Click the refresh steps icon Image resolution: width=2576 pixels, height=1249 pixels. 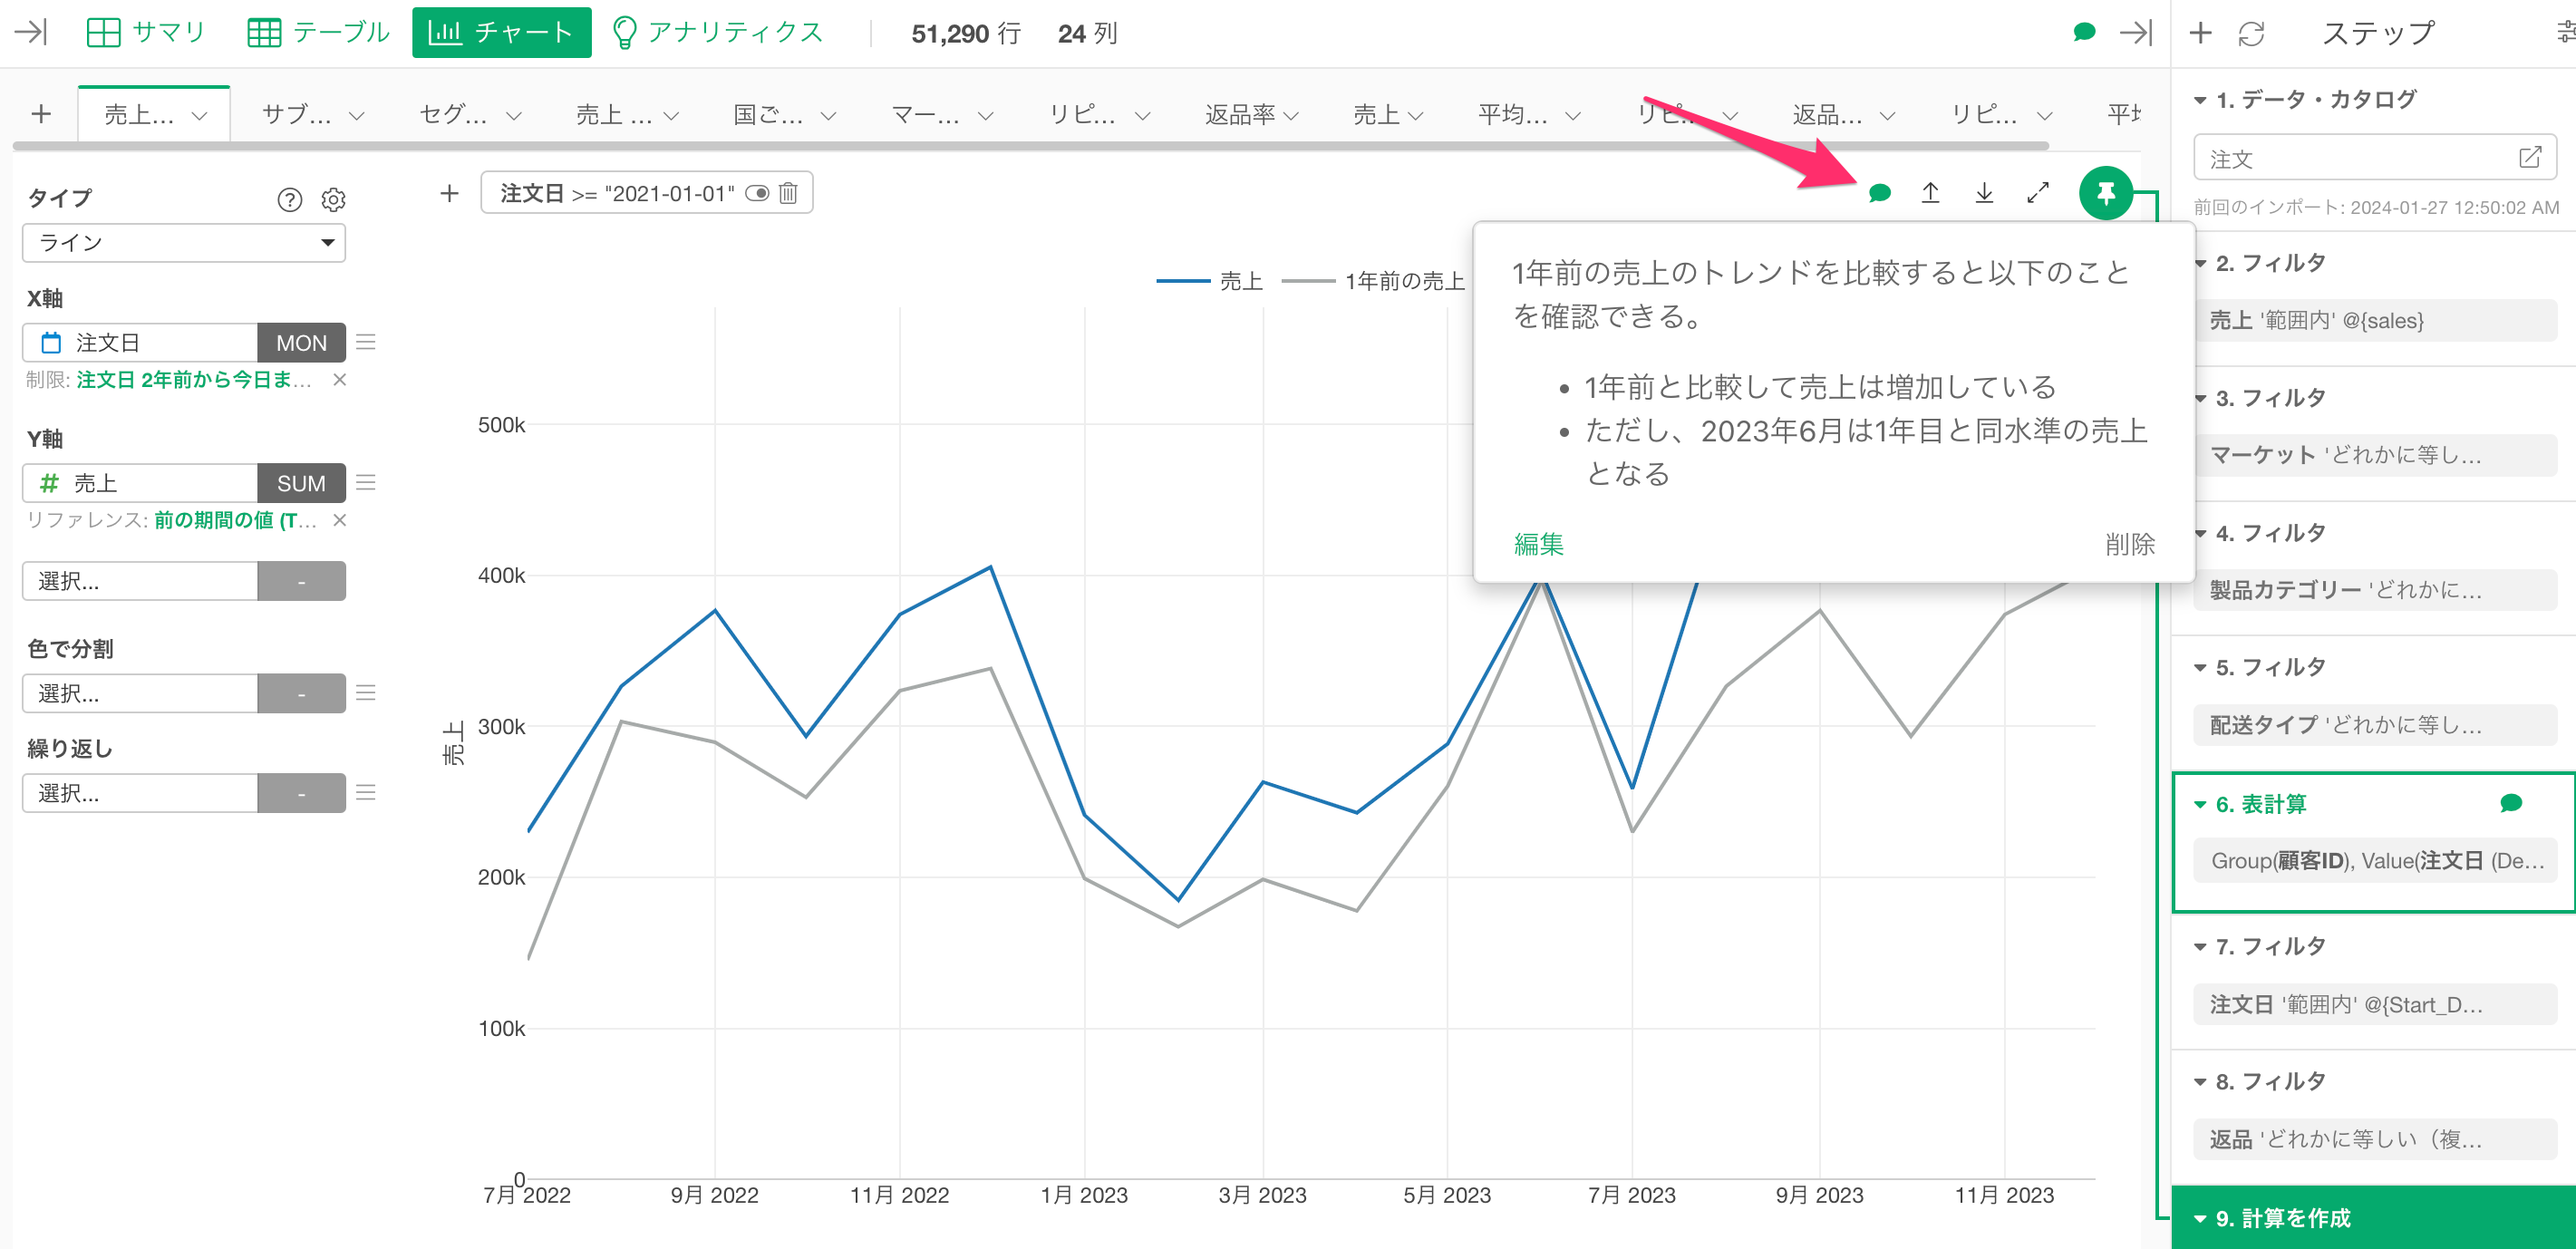2250,33
